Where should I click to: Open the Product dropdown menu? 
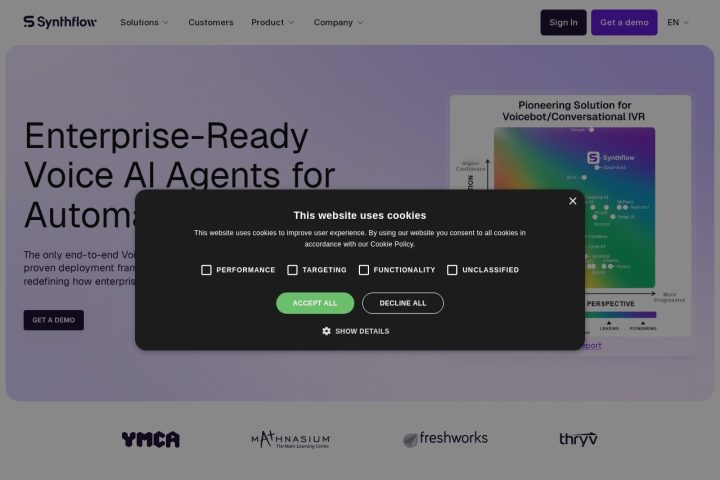[272, 22]
